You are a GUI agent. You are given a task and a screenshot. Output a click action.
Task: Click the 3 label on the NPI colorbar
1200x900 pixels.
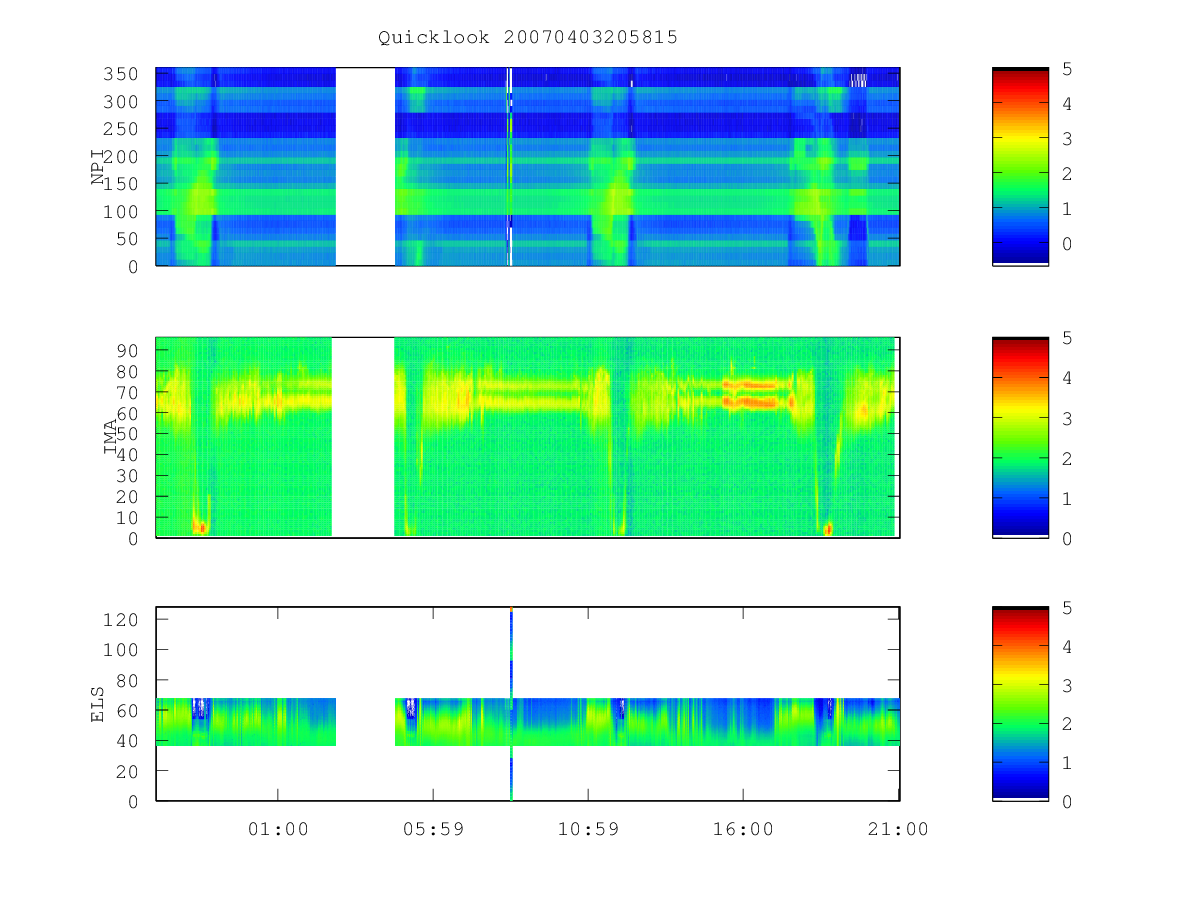1068,139
